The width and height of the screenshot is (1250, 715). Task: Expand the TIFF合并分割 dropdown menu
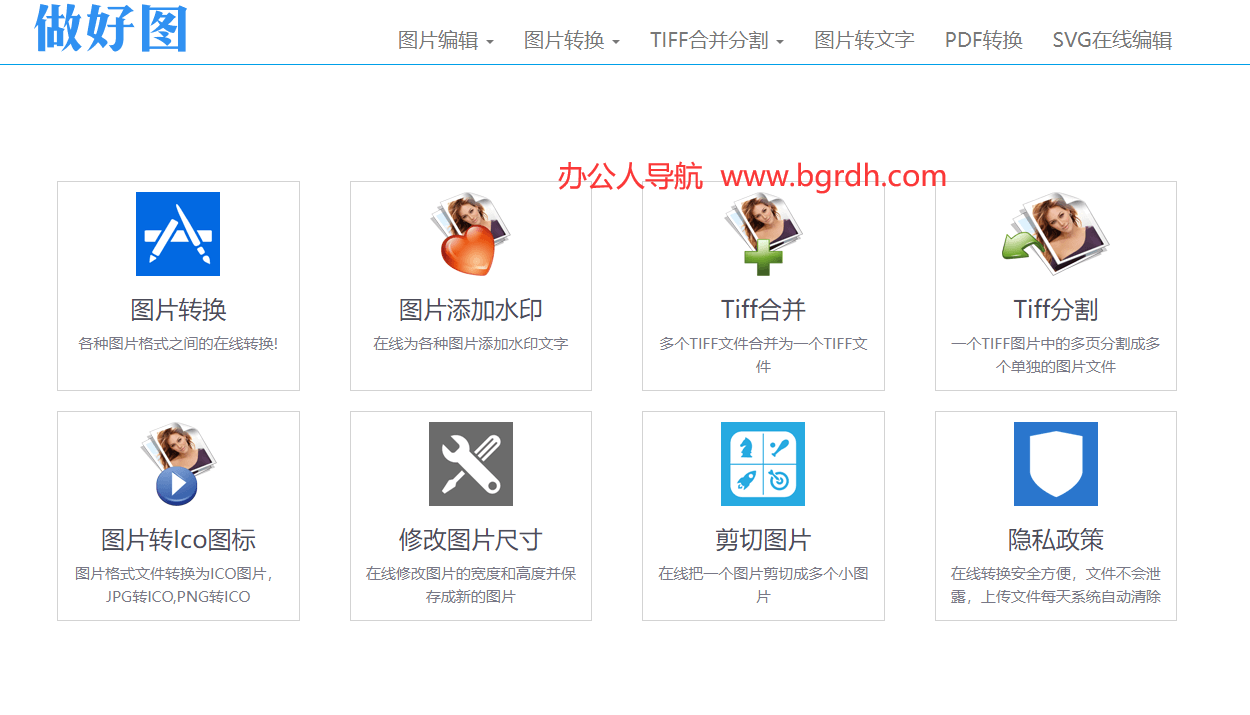click(716, 40)
